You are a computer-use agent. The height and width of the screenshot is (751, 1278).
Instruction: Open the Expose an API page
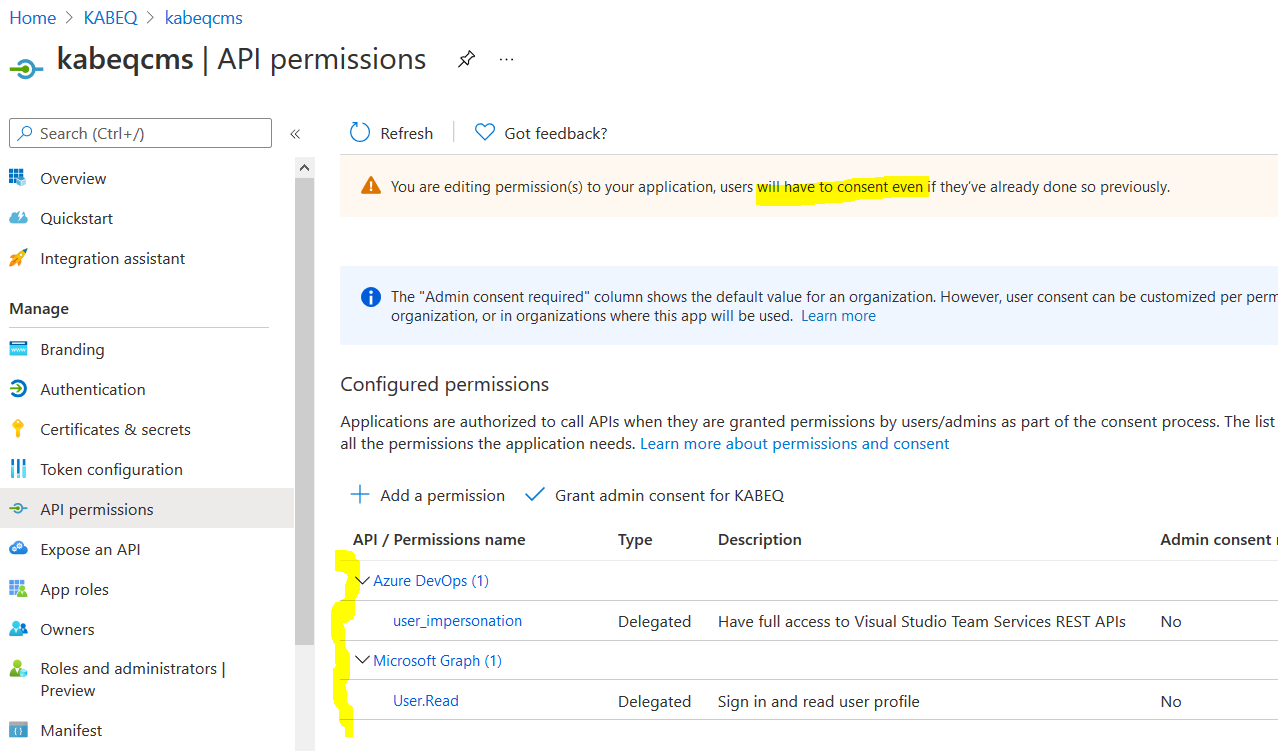[90, 549]
